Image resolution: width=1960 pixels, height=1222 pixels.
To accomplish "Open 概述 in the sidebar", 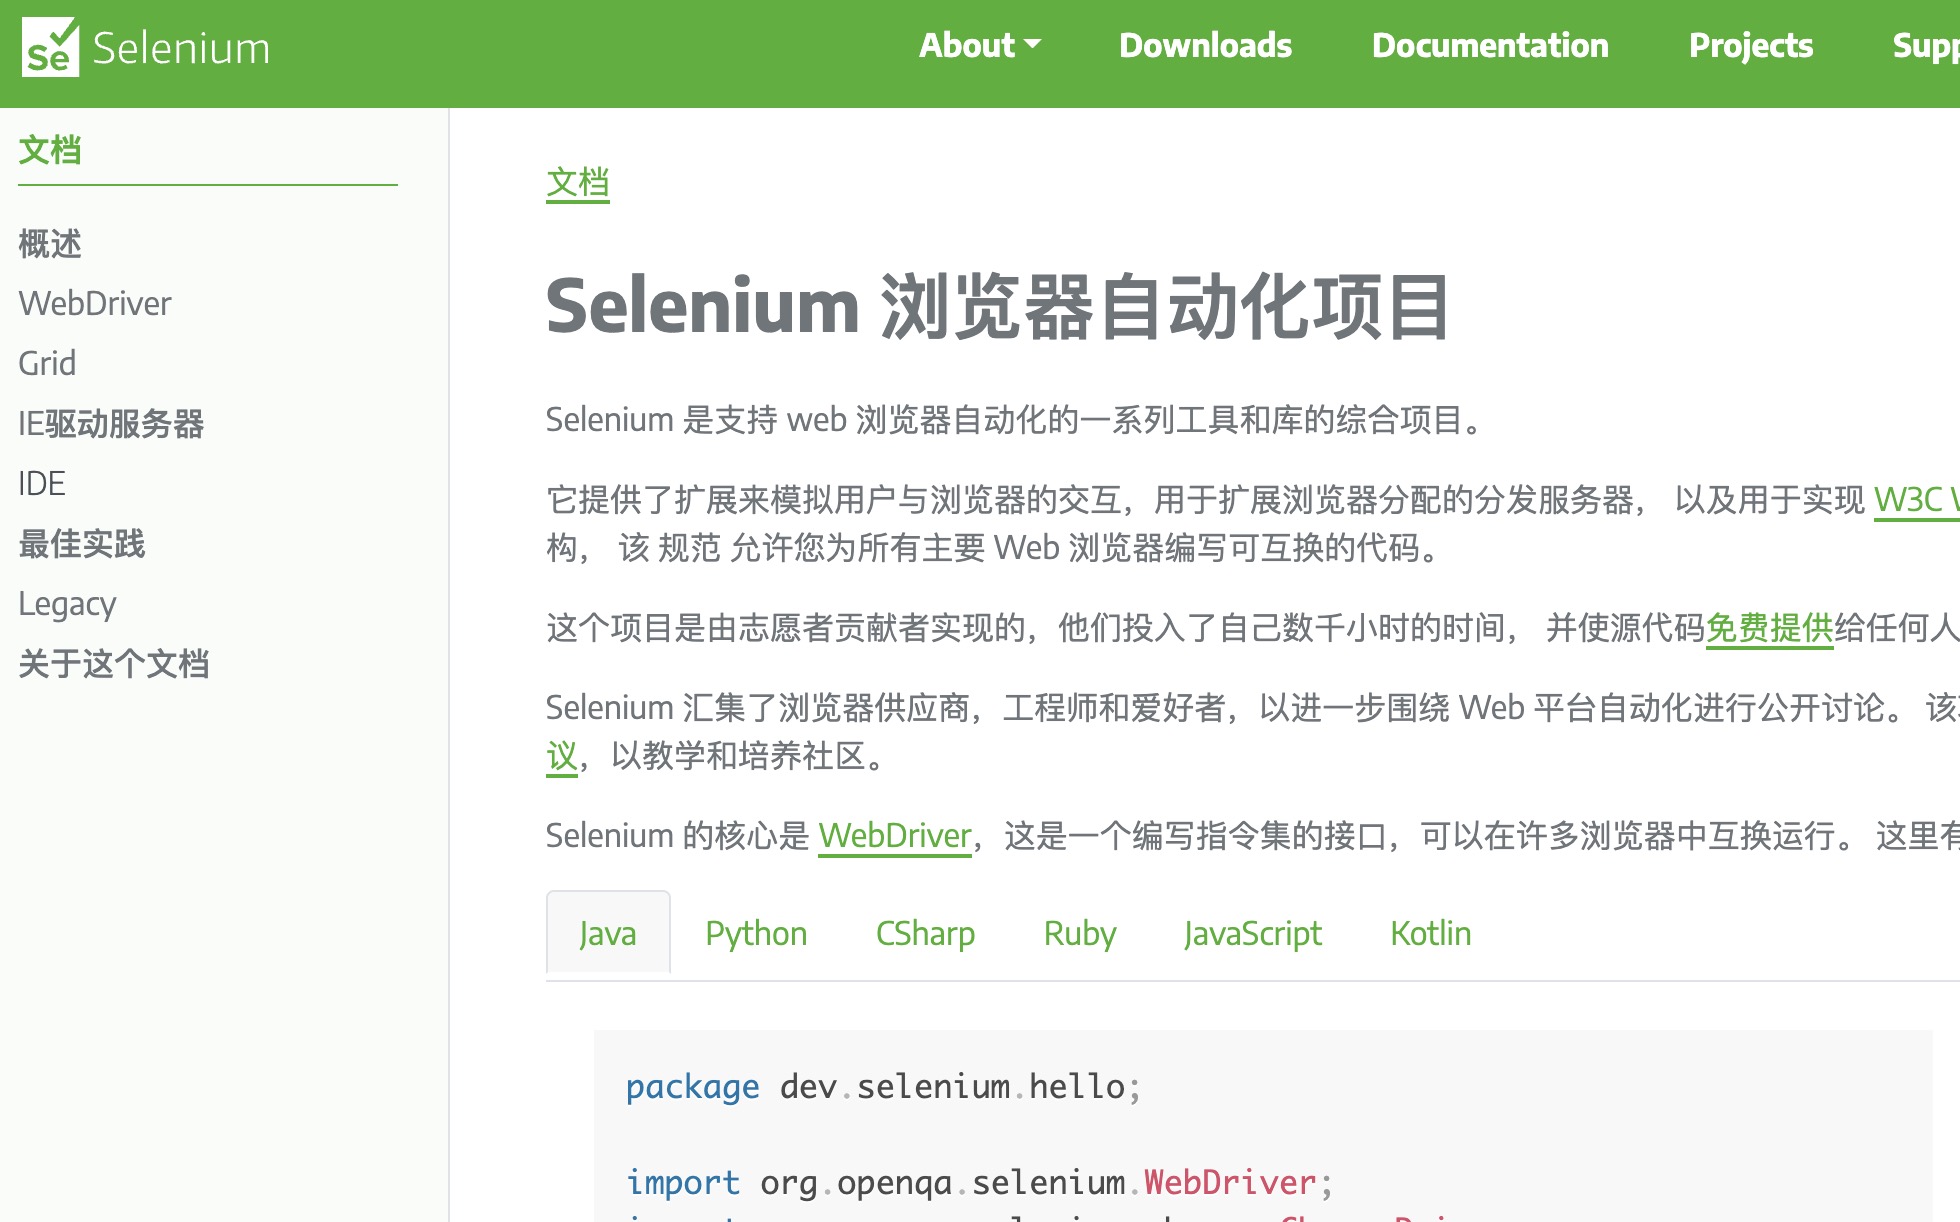I will click(x=50, y=244).
